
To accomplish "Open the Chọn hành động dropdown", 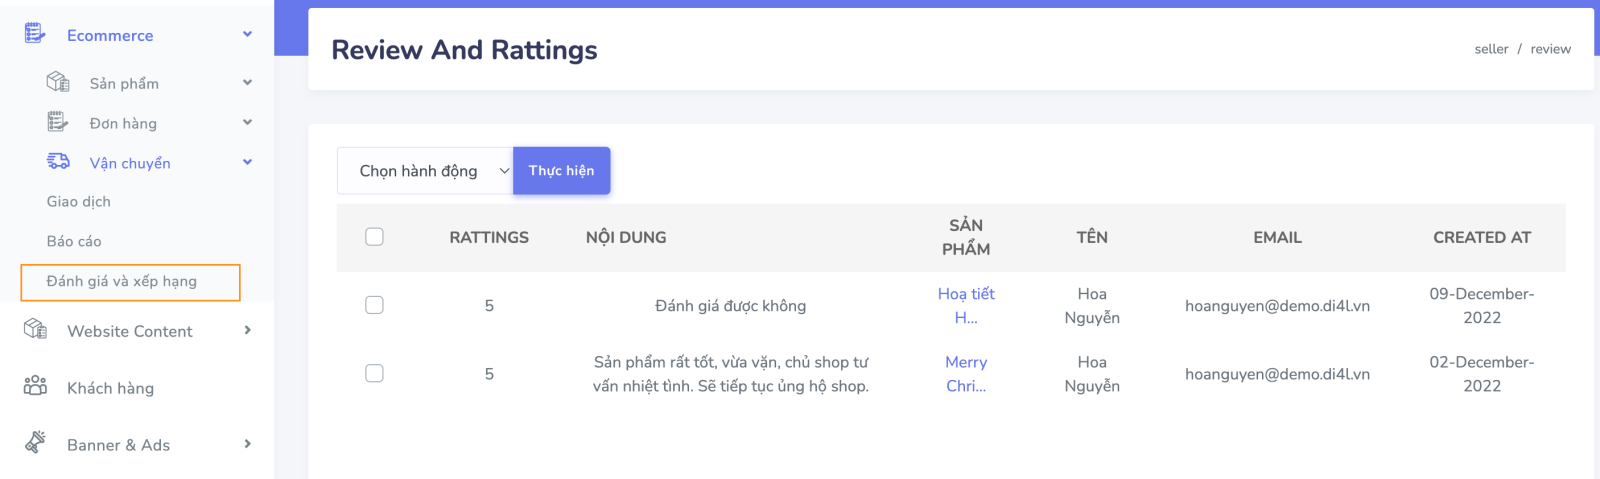I will click(x=425, y=171).
